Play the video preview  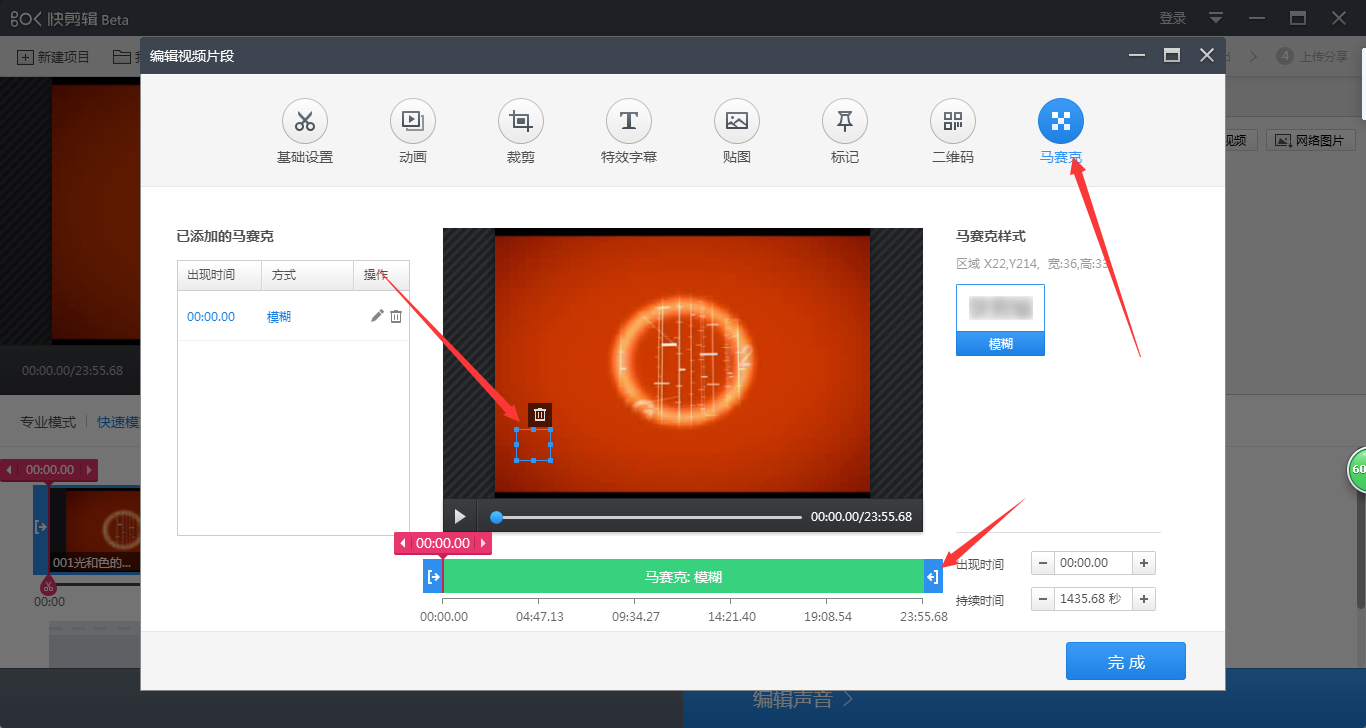coord(460,517)
